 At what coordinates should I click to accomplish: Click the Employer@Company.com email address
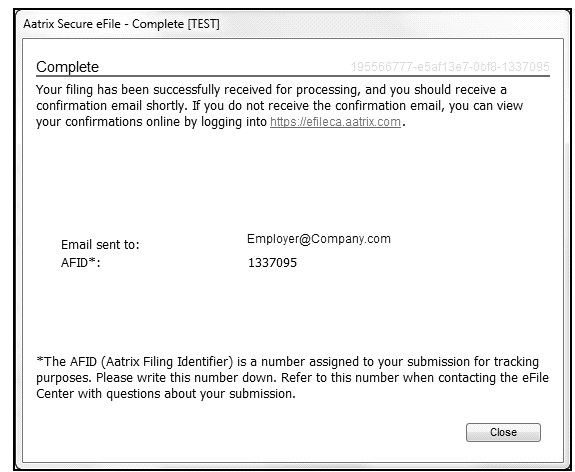click(x=319, y=239)
